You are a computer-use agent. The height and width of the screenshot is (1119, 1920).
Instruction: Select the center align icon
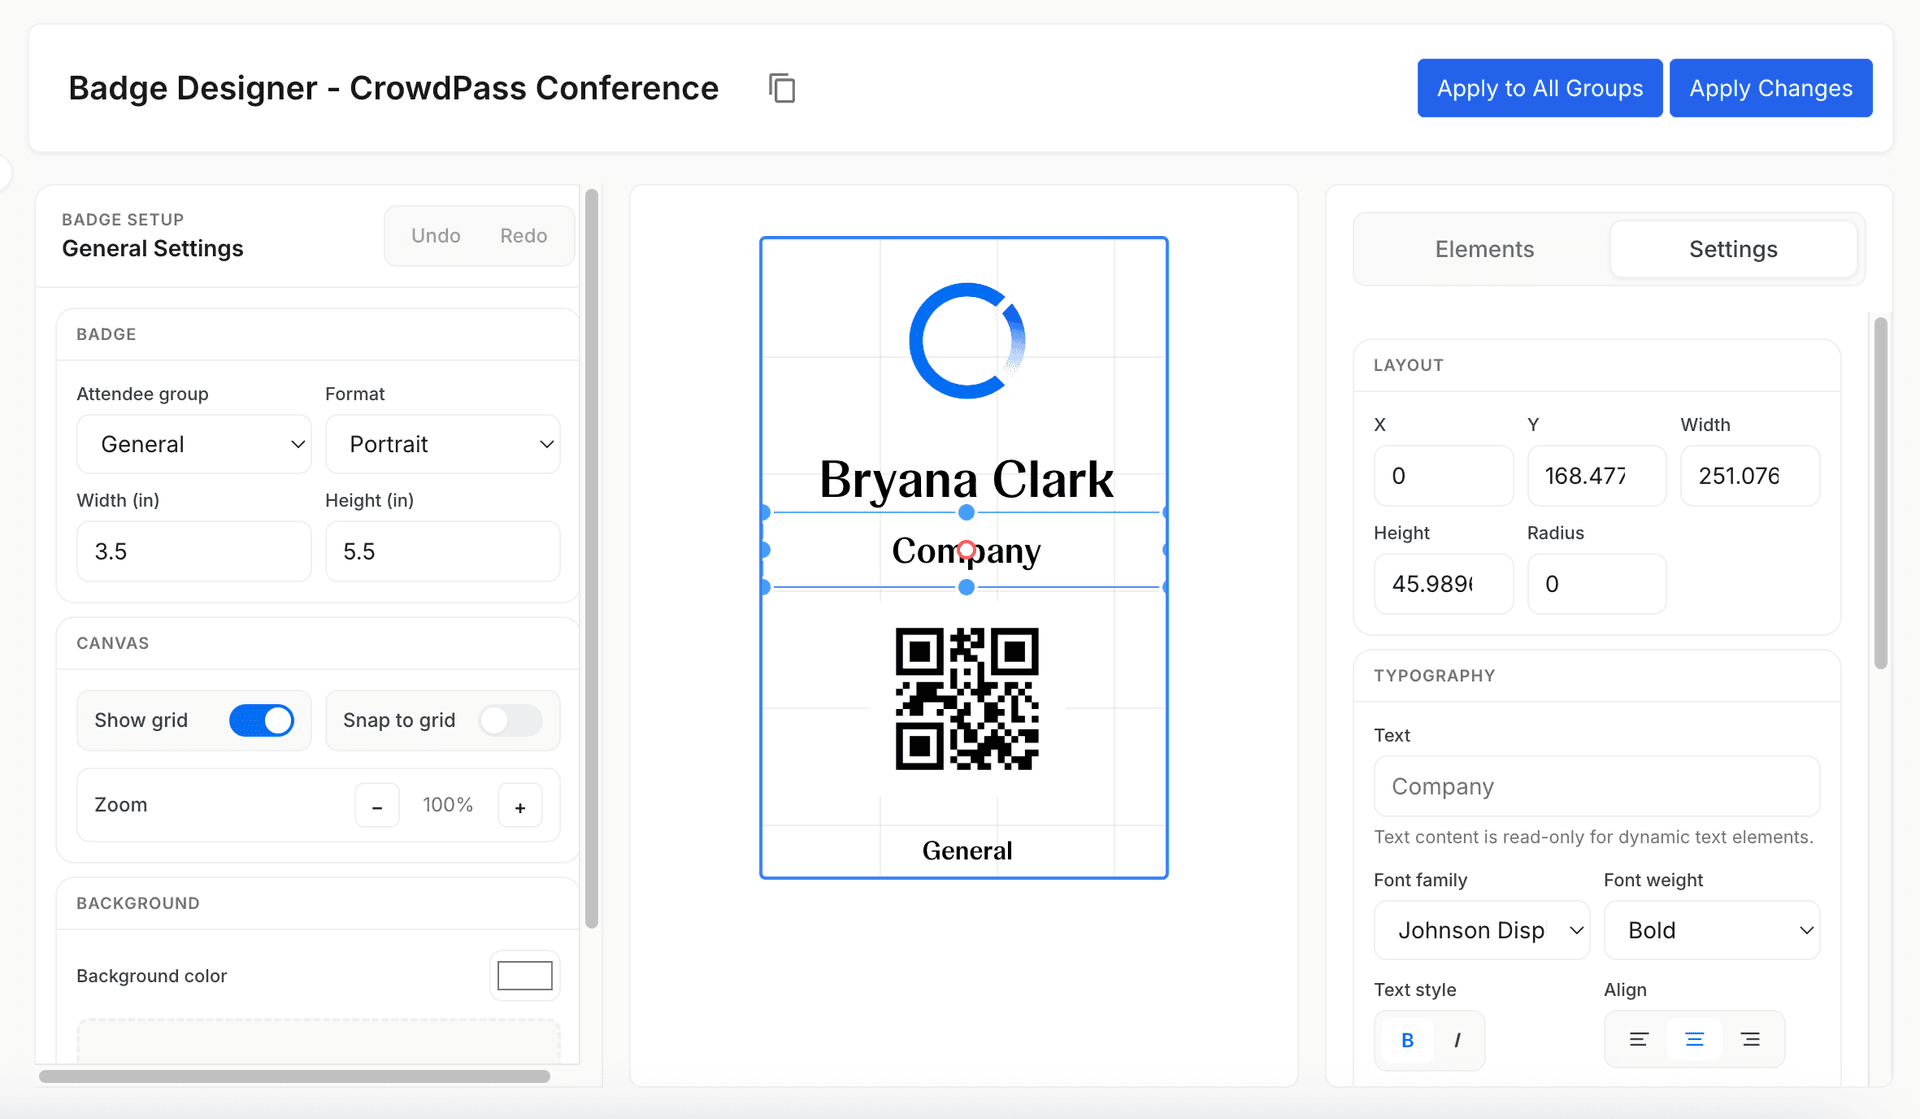coord(1694,1039)
